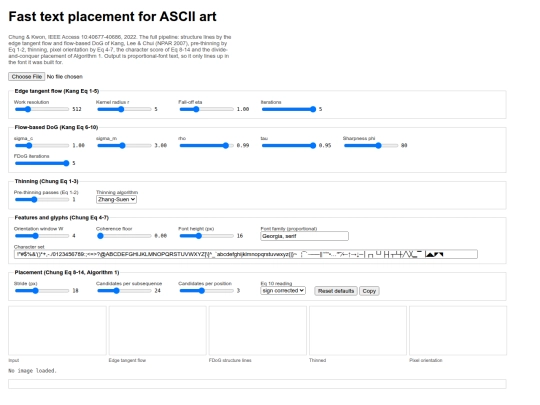This screenshot has height=405, width=540.
Task: Click the sigma_m value 3.00
Action: click(160, 145)
